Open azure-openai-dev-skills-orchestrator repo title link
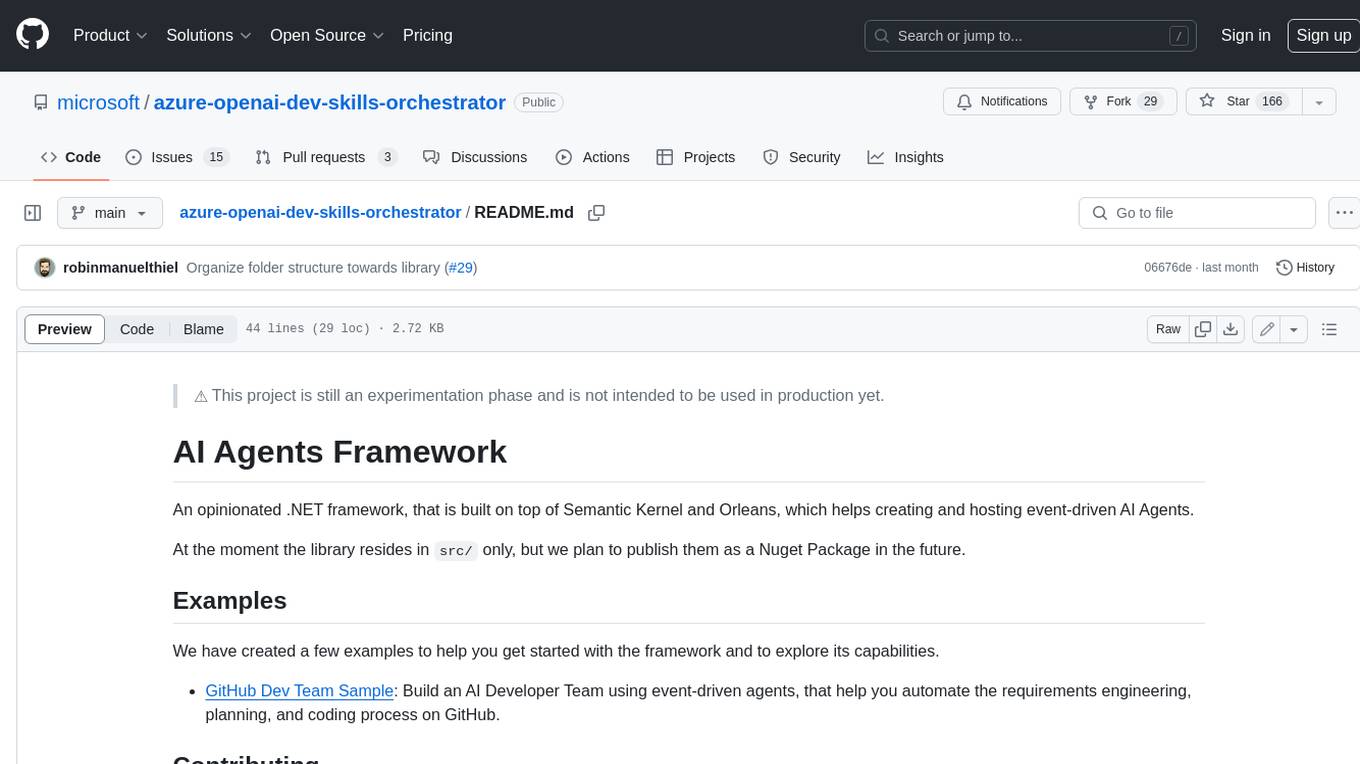 click(329, 102)
